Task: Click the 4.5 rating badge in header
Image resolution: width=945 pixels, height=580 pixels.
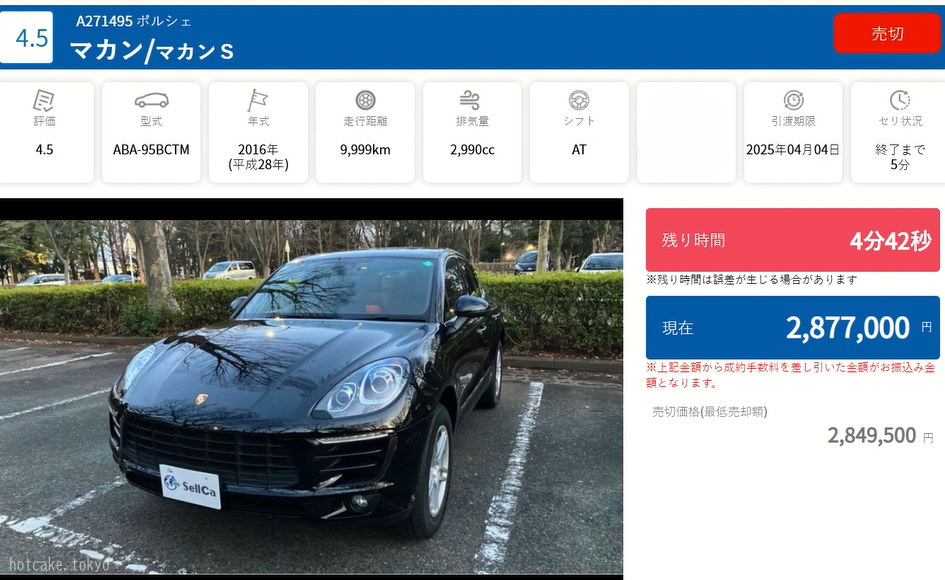Action: point(27,37)
